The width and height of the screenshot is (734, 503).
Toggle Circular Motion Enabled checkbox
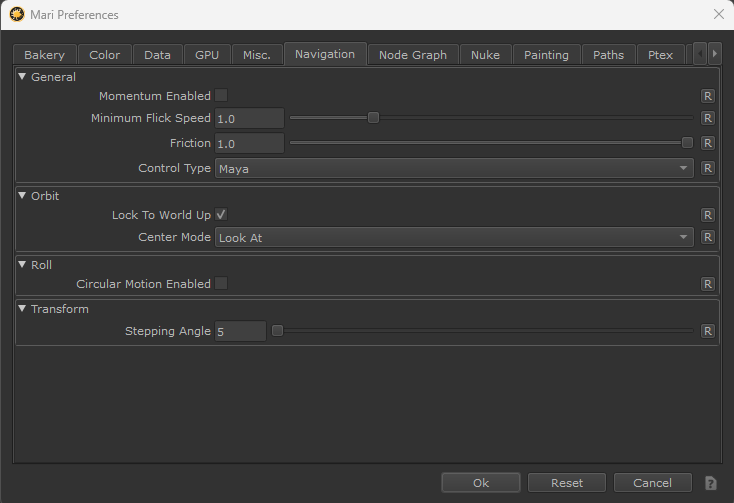221,284
